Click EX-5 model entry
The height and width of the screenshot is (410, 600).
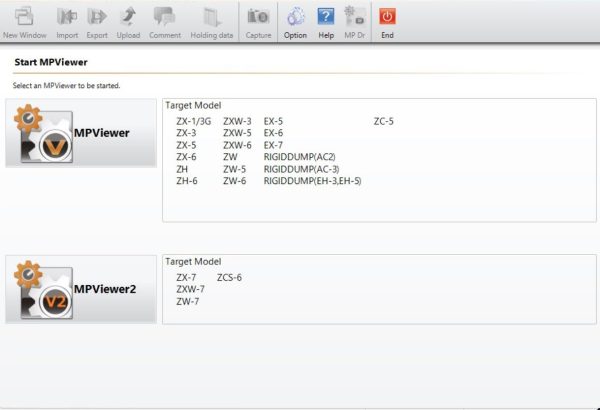273,121
